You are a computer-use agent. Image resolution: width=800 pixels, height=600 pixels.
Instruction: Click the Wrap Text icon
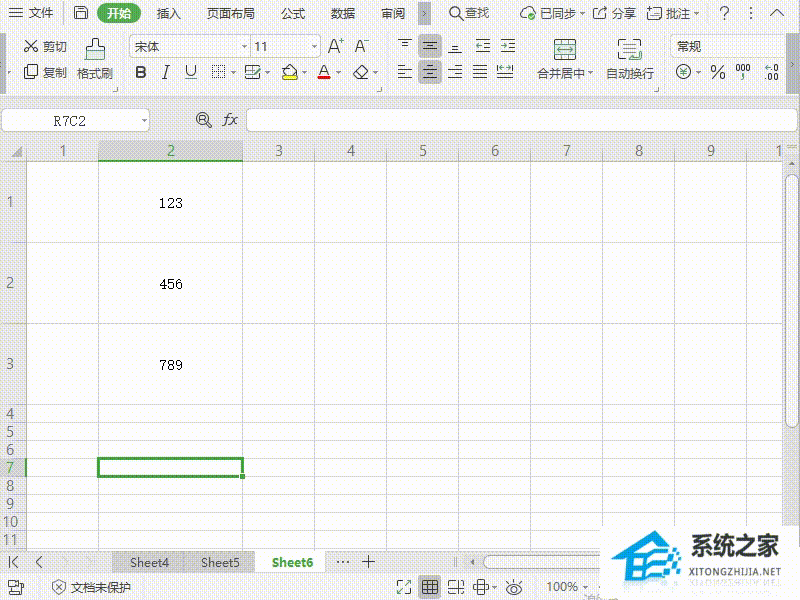tap(629, 50)
